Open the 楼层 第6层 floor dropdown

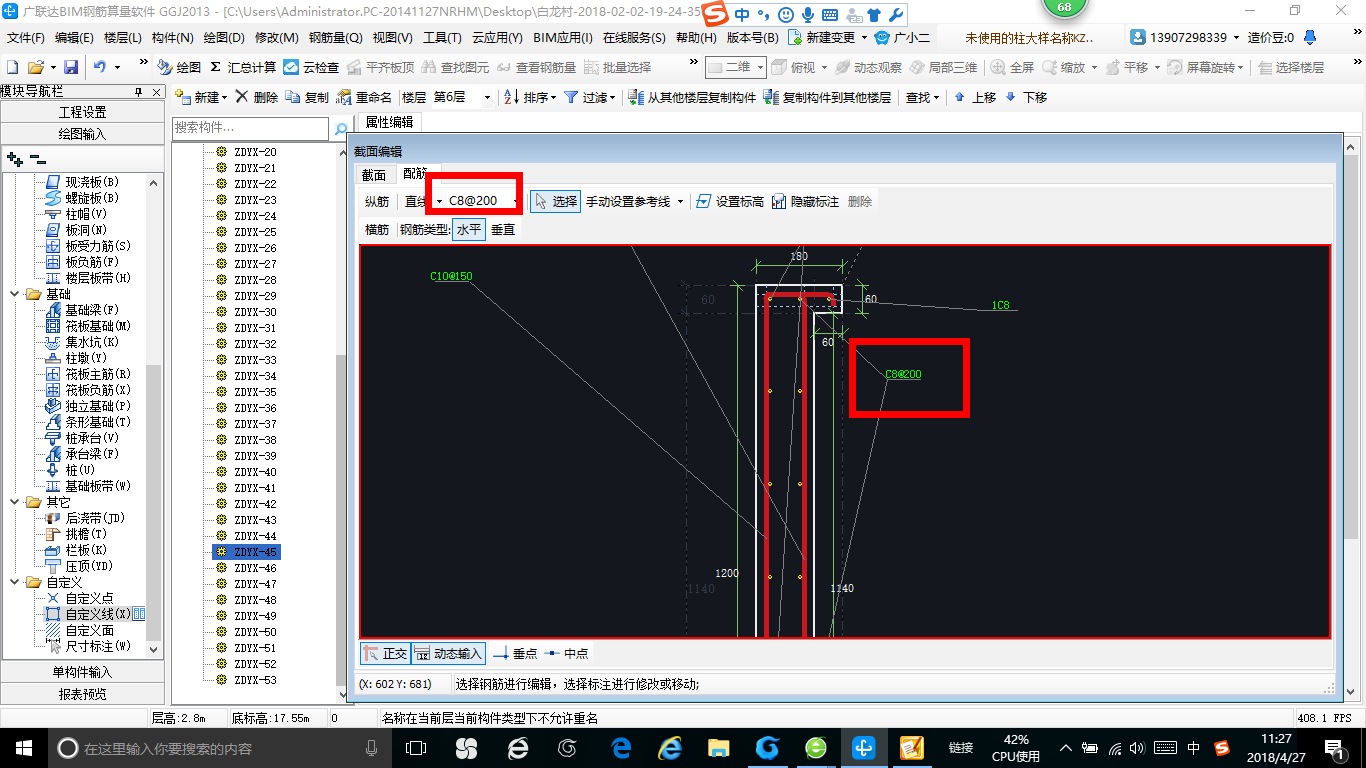pos(487,97)
